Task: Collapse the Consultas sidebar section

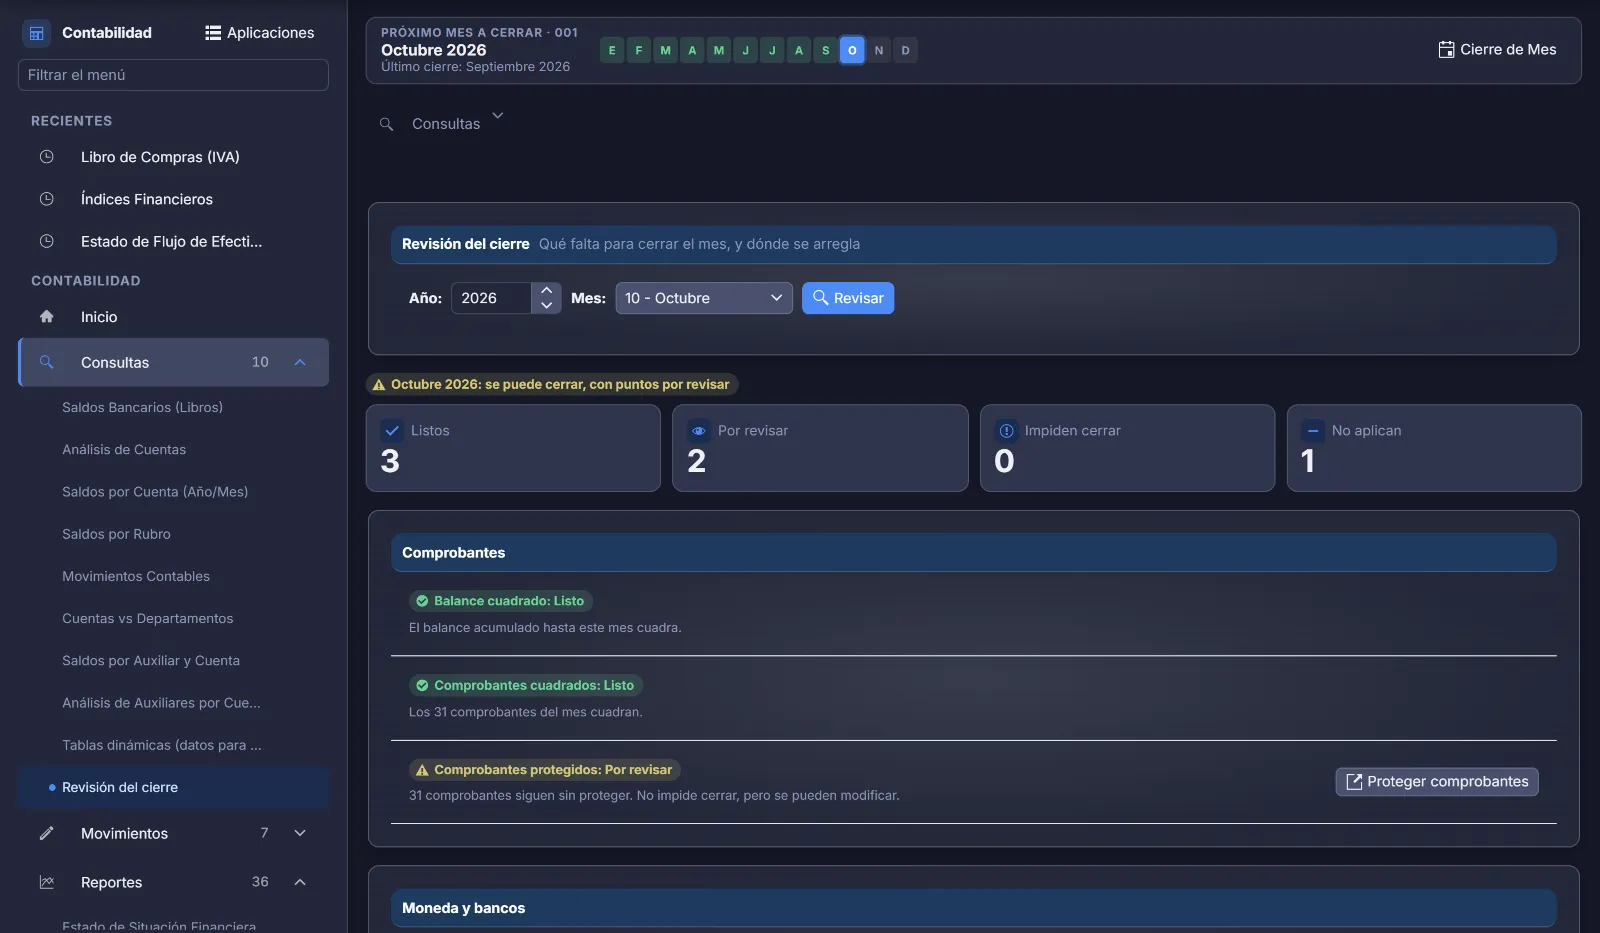Action: (x=300, y=362)
